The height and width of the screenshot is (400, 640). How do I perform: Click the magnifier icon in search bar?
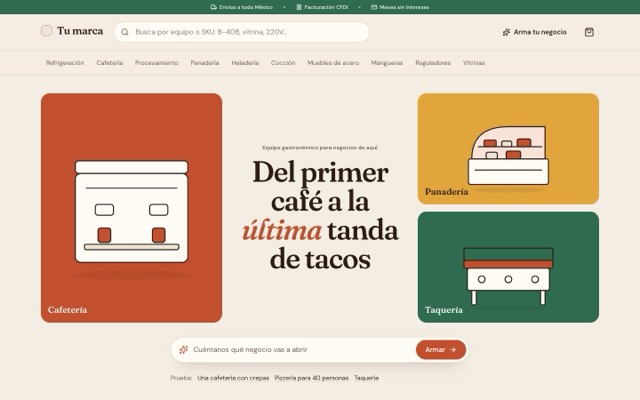[x=125, y=32]
